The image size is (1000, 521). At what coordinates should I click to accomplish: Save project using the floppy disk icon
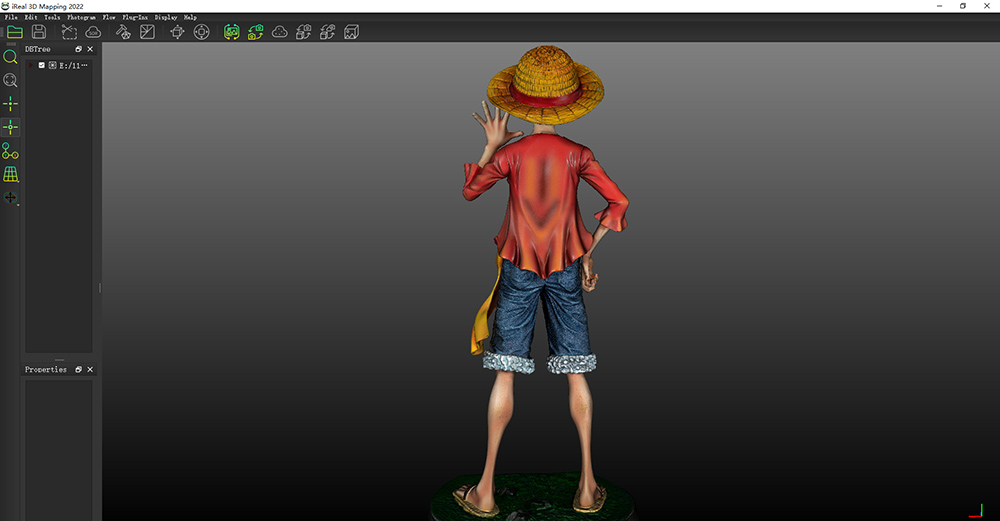39,32
